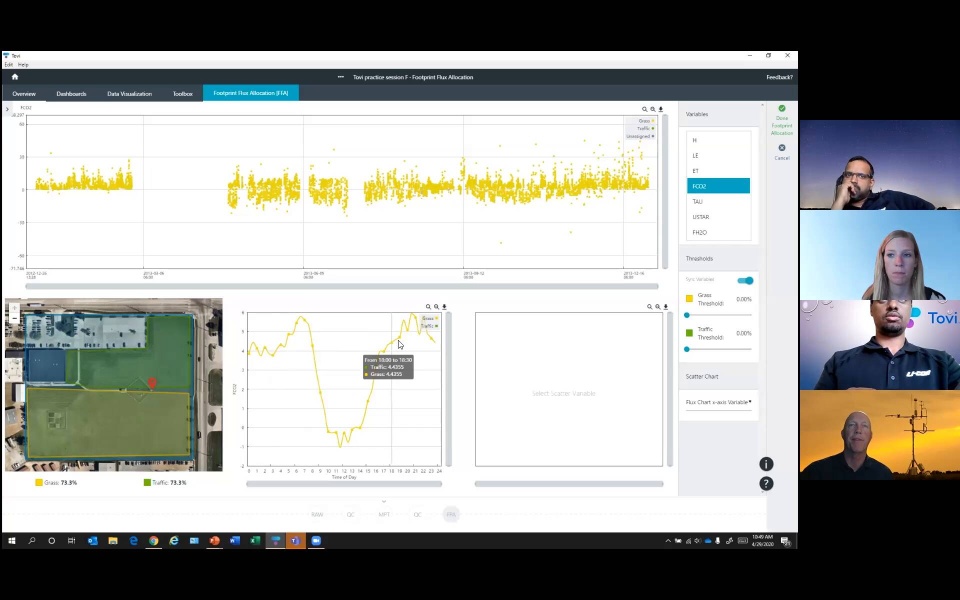Open the info circle icon

pyautogui.click(x=766, y=464)
